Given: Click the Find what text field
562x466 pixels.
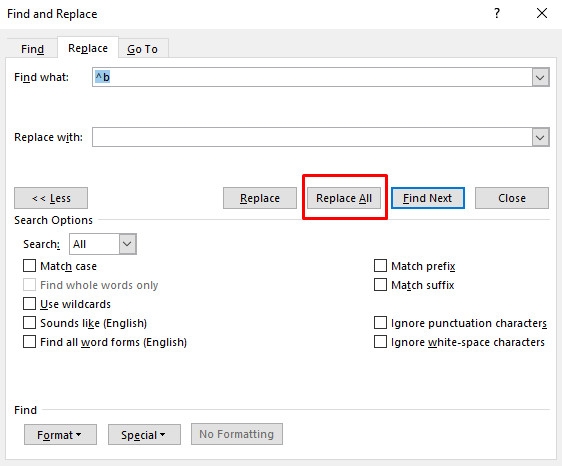Looking at the screenshot, I should pyautogui.click(x=312, y=77).
